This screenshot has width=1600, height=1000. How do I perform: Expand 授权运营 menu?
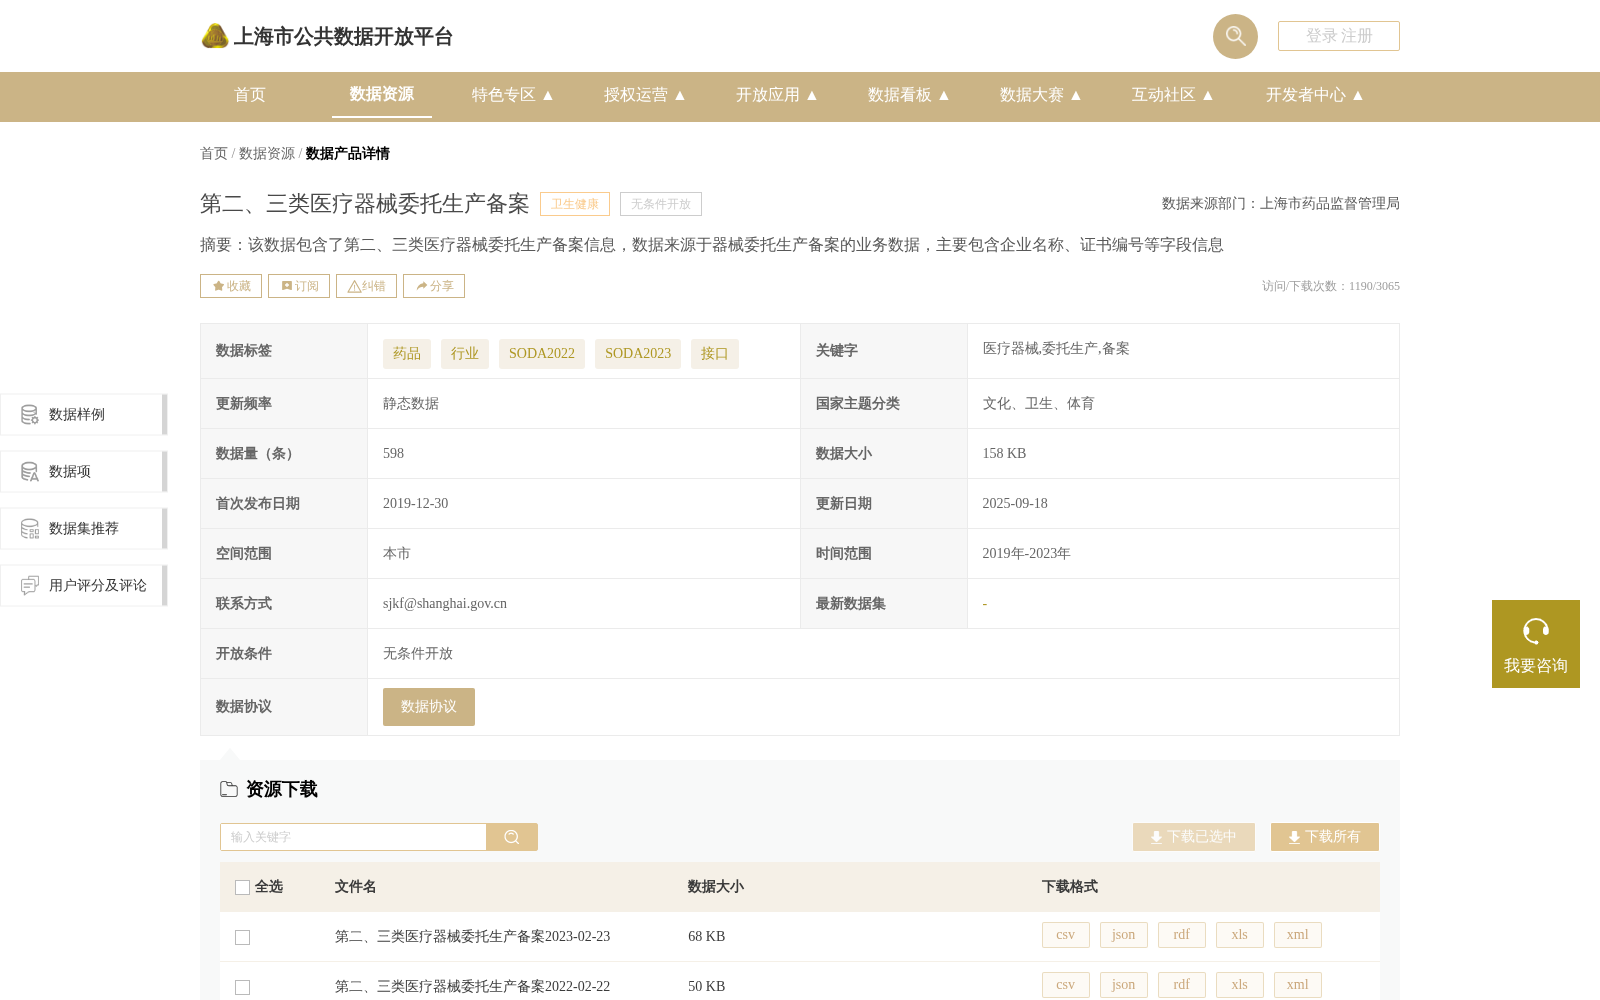644,95
